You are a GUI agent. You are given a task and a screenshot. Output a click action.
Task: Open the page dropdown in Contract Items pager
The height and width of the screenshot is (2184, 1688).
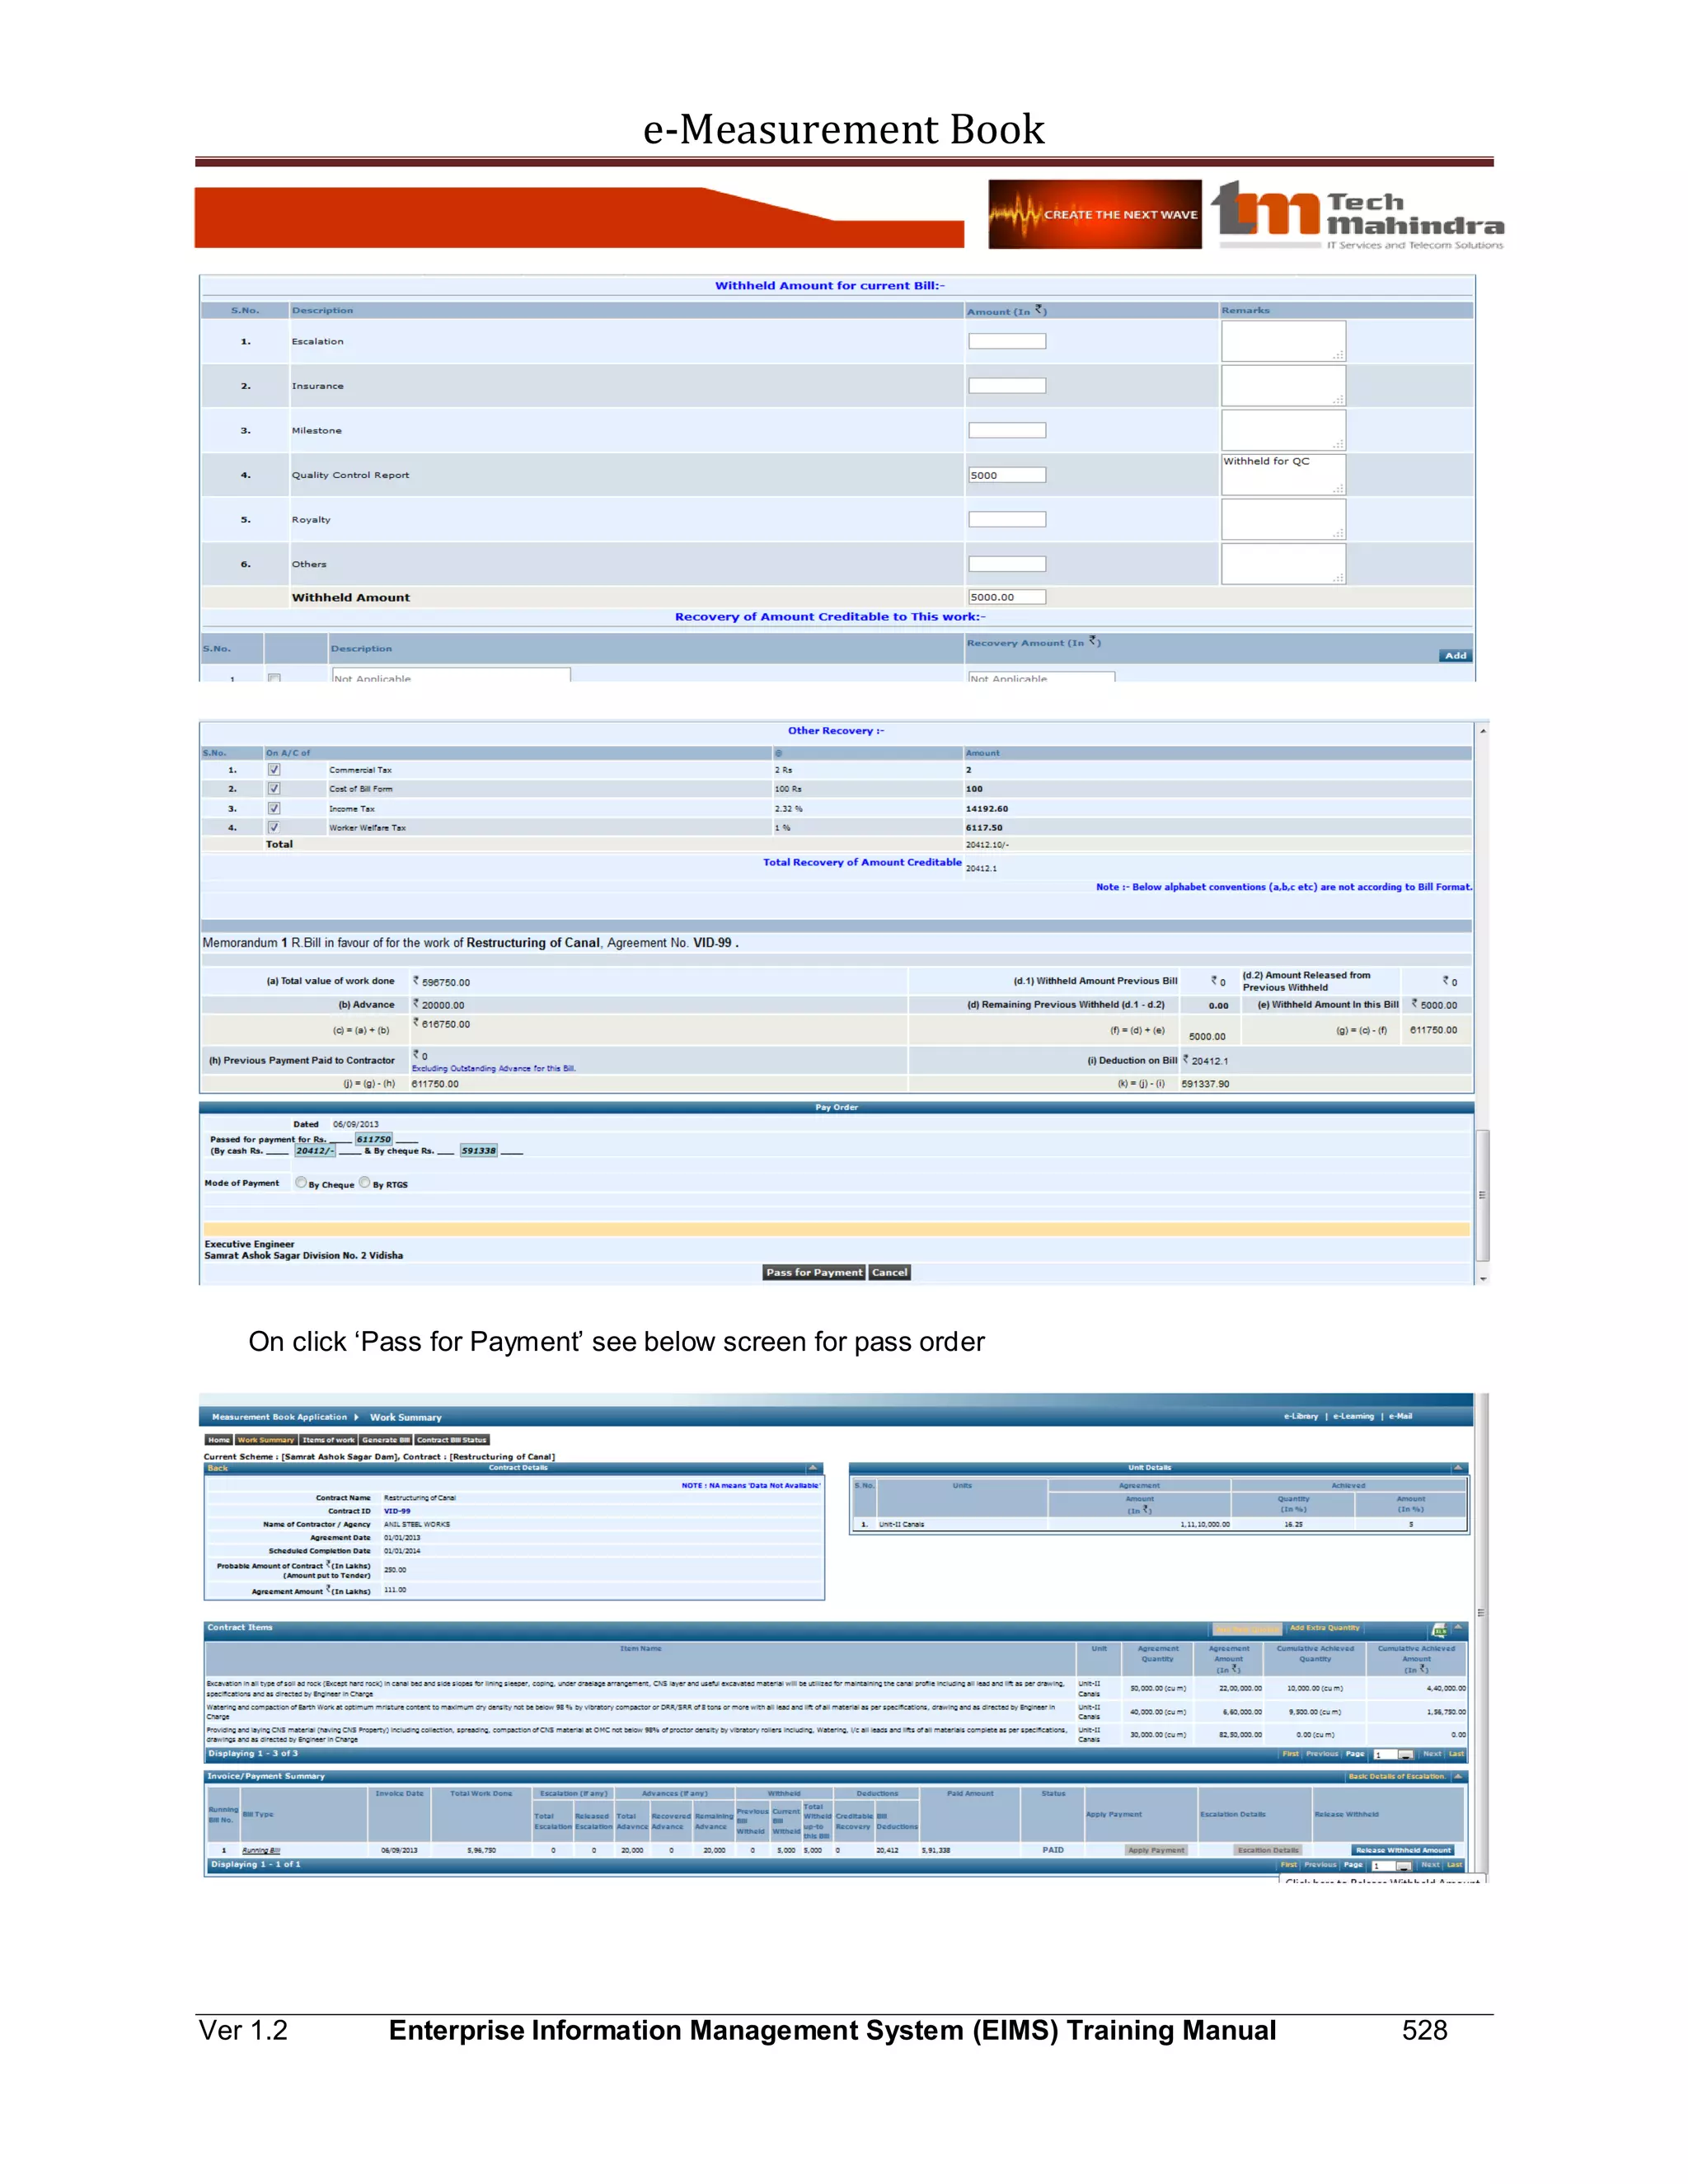[1405, 1755]
